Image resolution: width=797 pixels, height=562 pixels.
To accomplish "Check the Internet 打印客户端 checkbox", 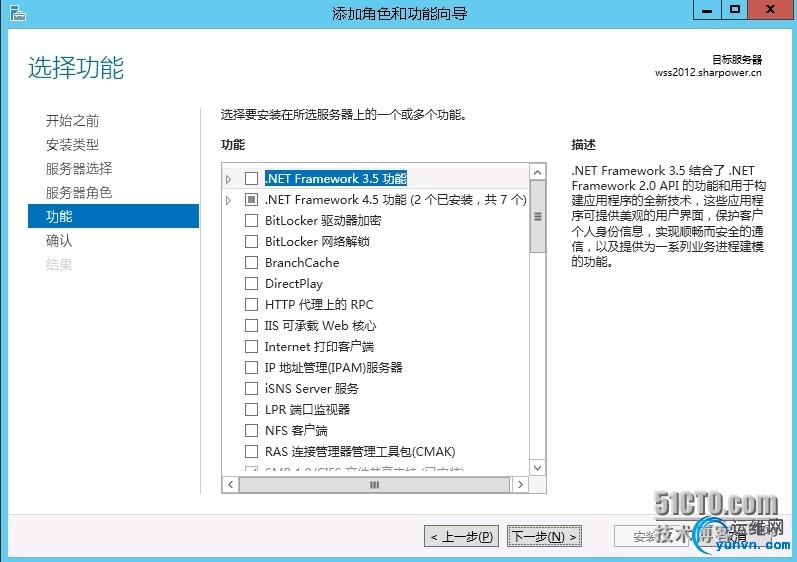I will click(x=251, y=347).
